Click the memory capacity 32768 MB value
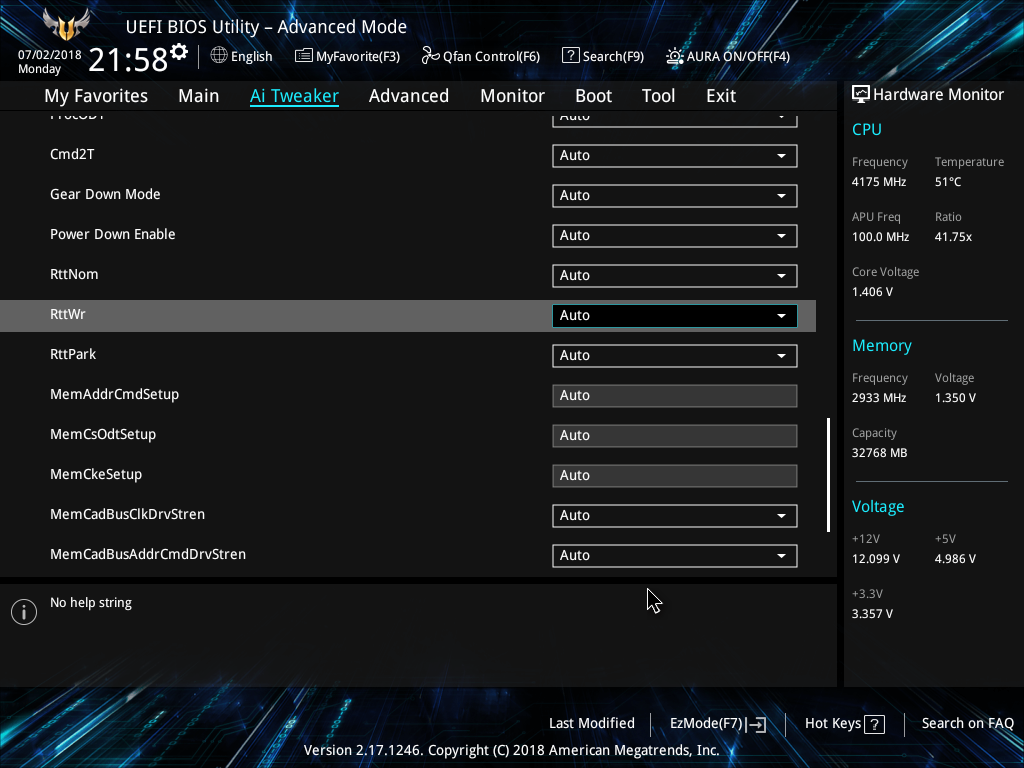This screenshot has width=1024, height=768. pyautogui.click(x=880, y=453)
